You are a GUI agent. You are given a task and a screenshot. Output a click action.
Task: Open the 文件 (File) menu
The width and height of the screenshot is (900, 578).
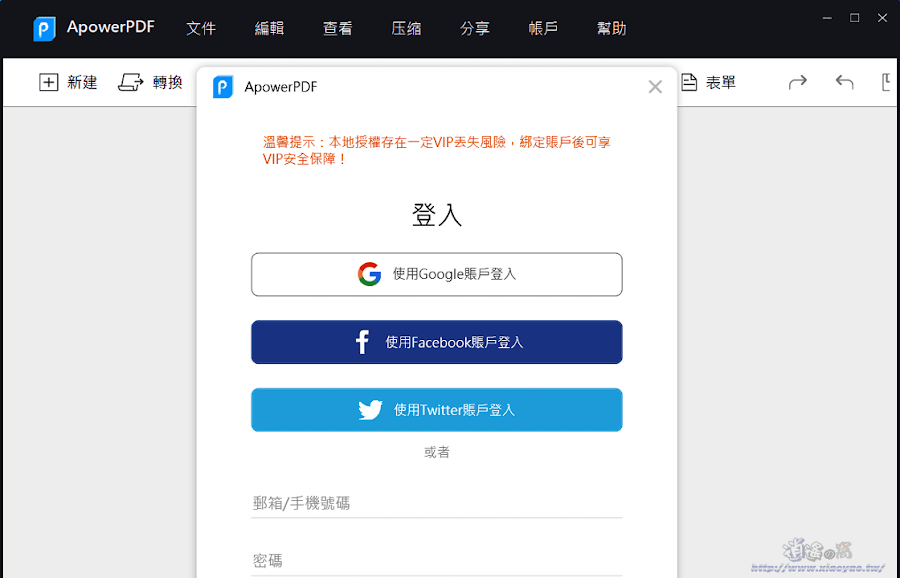[201, 28]
